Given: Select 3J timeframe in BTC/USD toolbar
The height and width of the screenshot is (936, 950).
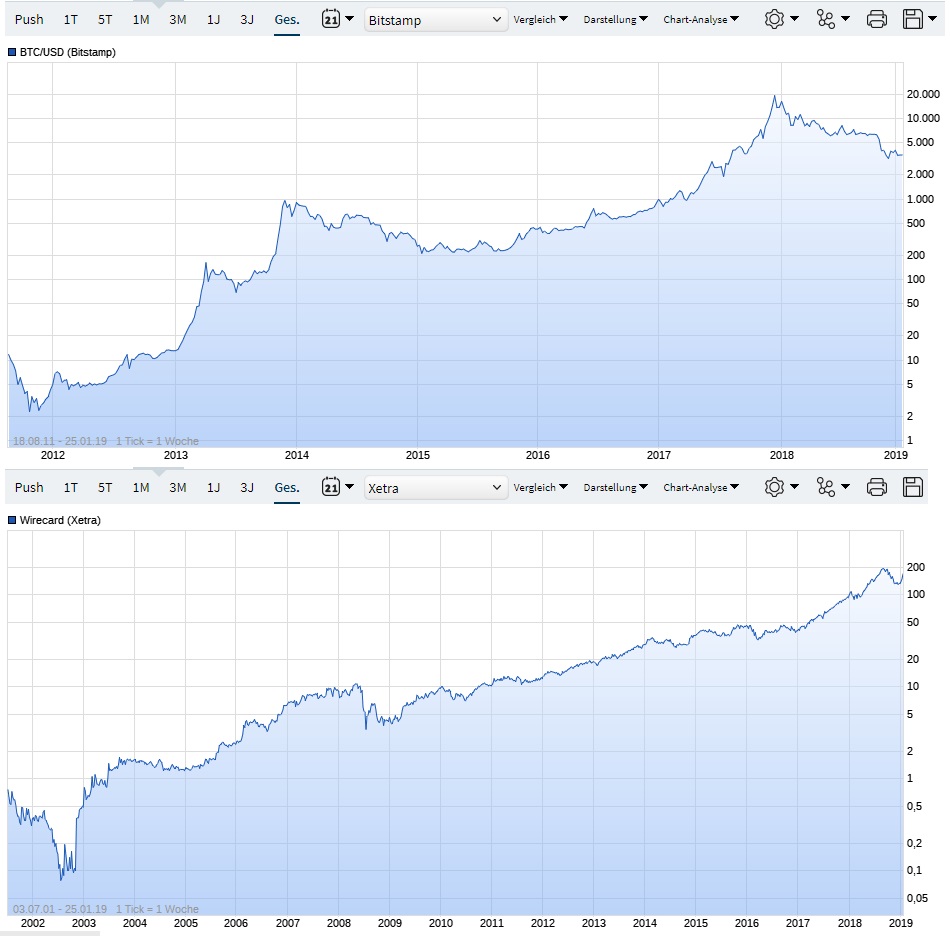Looking at the screenshot, I should click(247, 19).
